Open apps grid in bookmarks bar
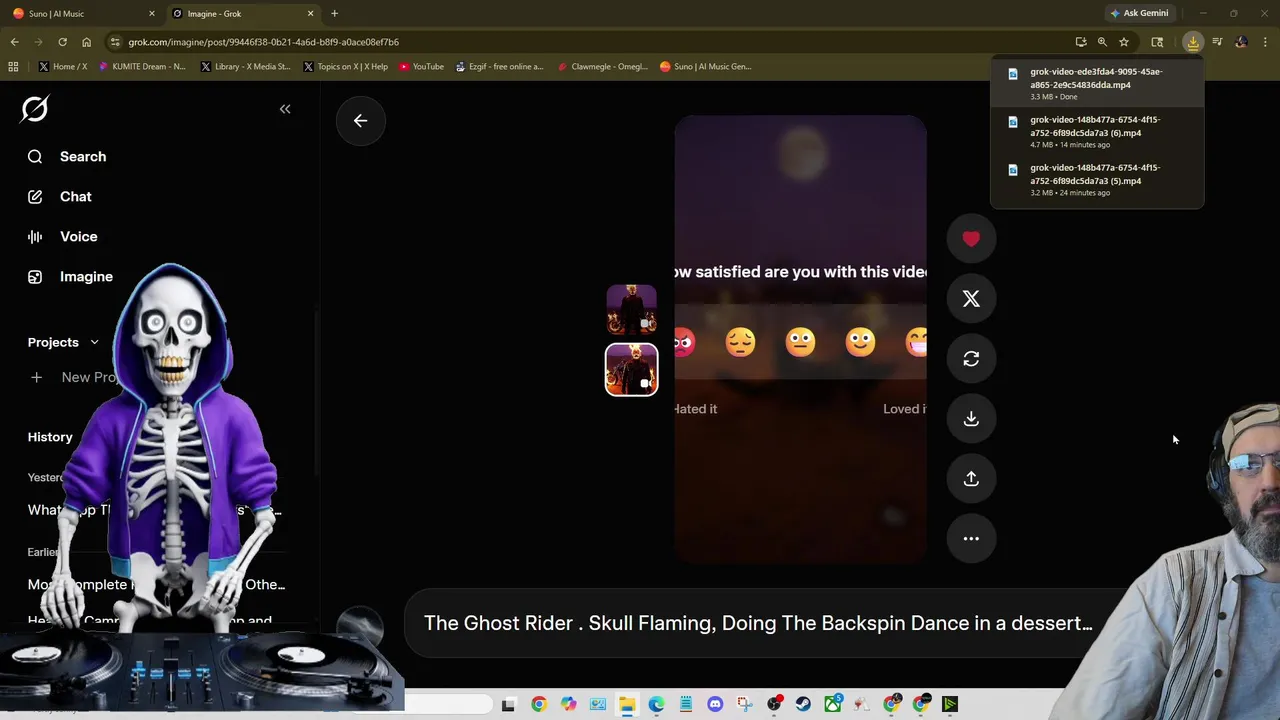Image resolution: width=1280 pixels, height=720 pixels. point(13,66)
